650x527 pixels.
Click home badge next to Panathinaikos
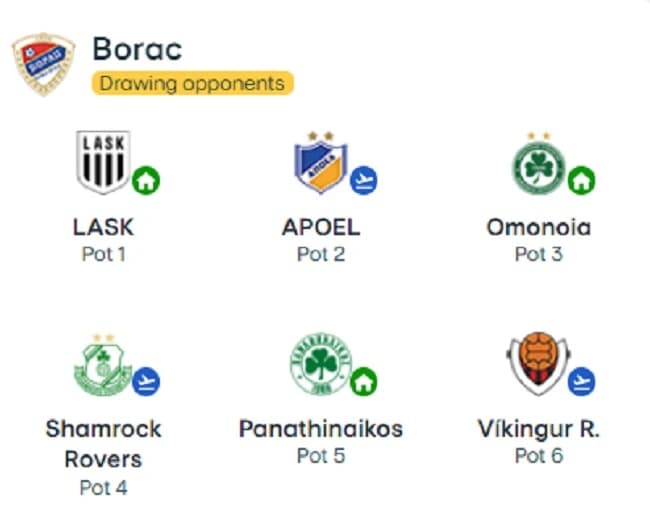(x=364, y=381)
